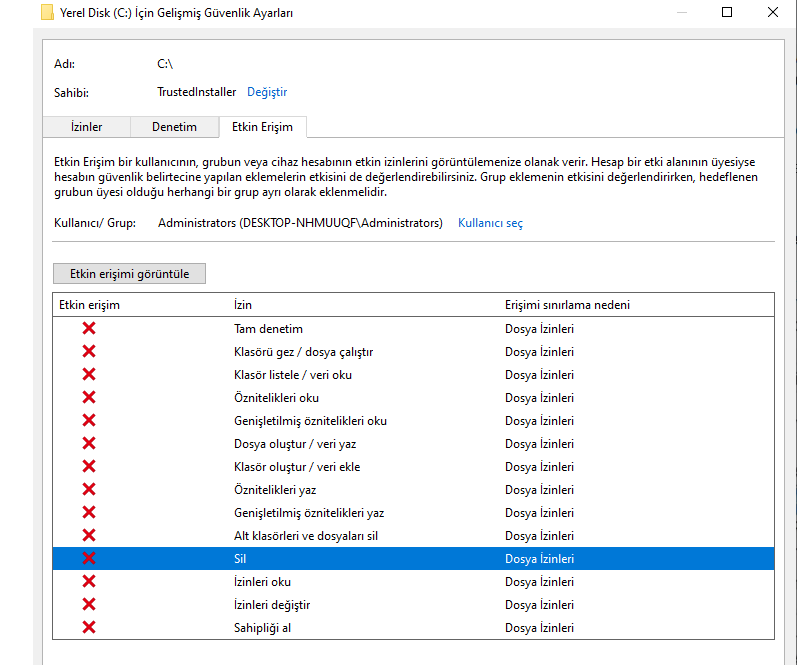800x665 pixels.
Task: Click the folder icon in the title bar
Action: [47, 12]
